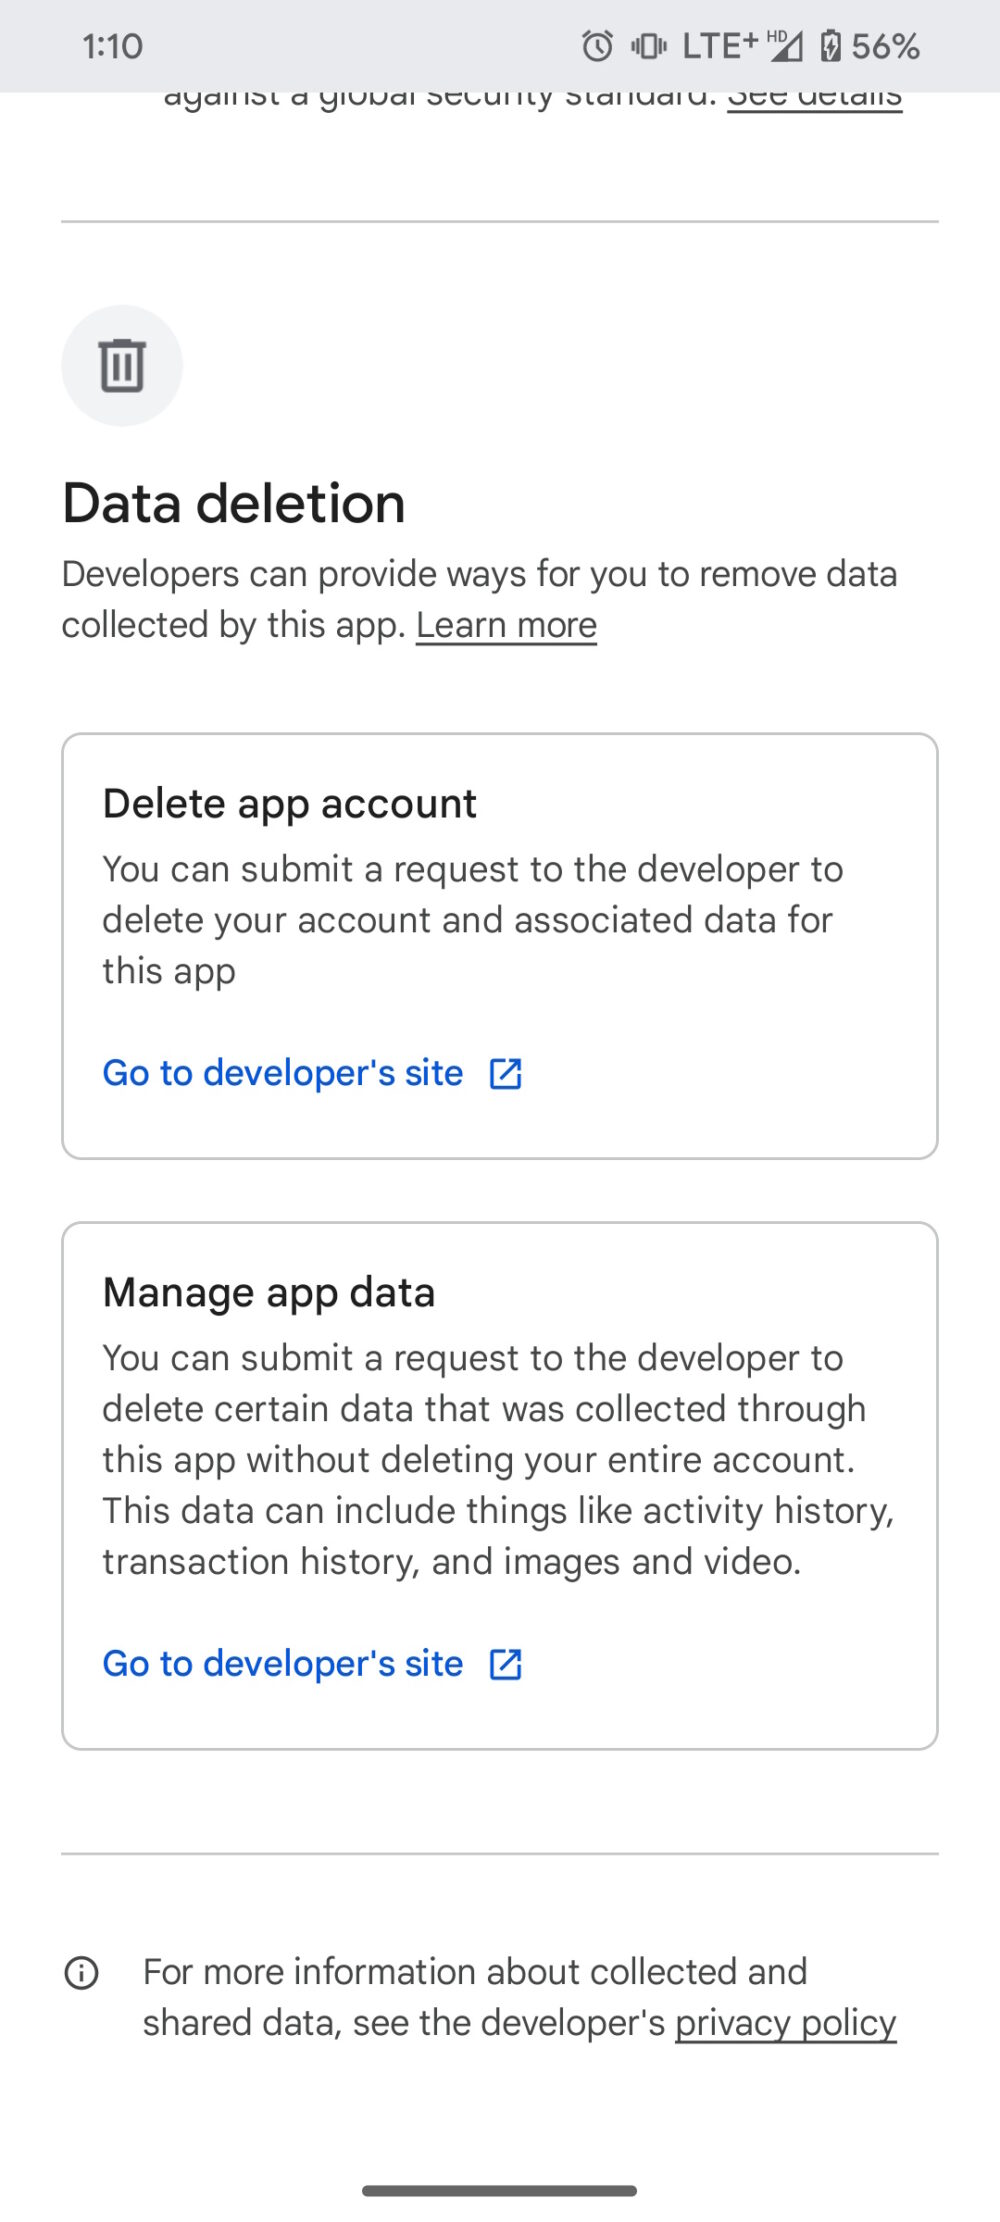Tap the clock showing 1:10
This screenshot has width=1000, height=2222.
click(110, 45)
